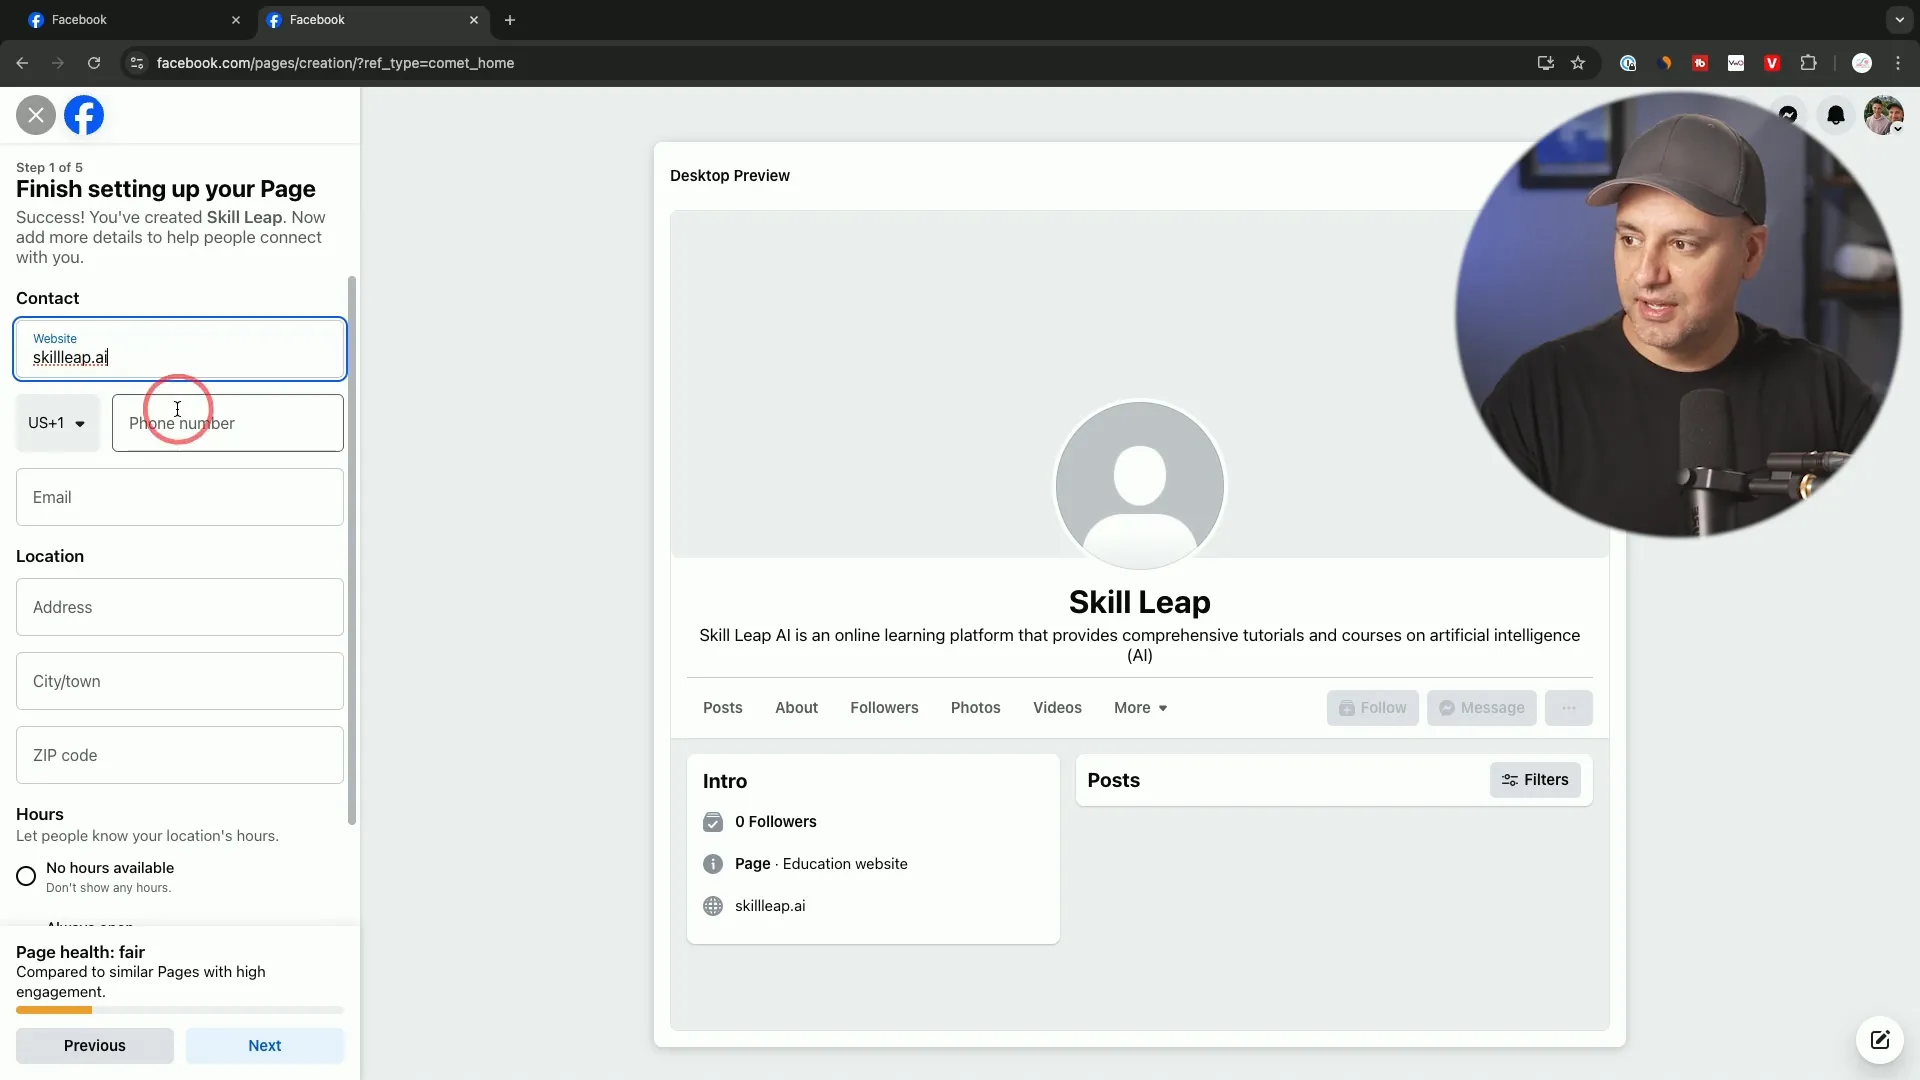Screen dimensions: 1920x1080
Task: Click the ZIP code input field
Action: (180, 755)
